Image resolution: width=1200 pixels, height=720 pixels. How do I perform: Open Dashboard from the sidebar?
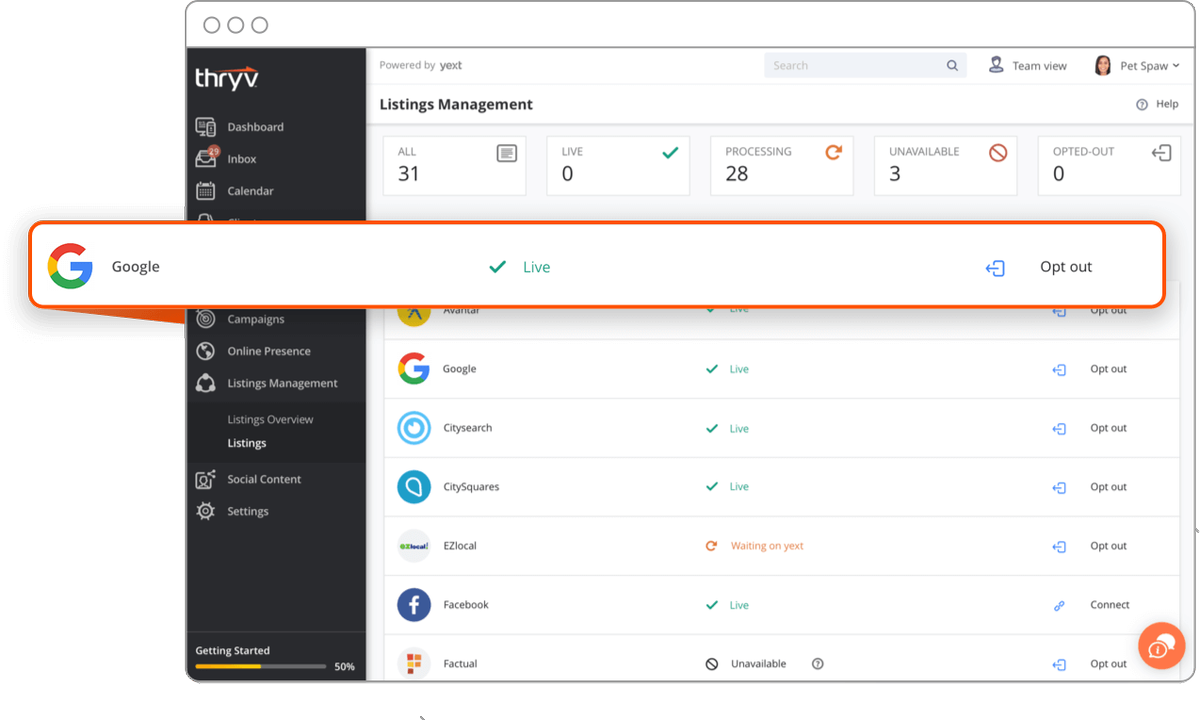pos(255,127)
